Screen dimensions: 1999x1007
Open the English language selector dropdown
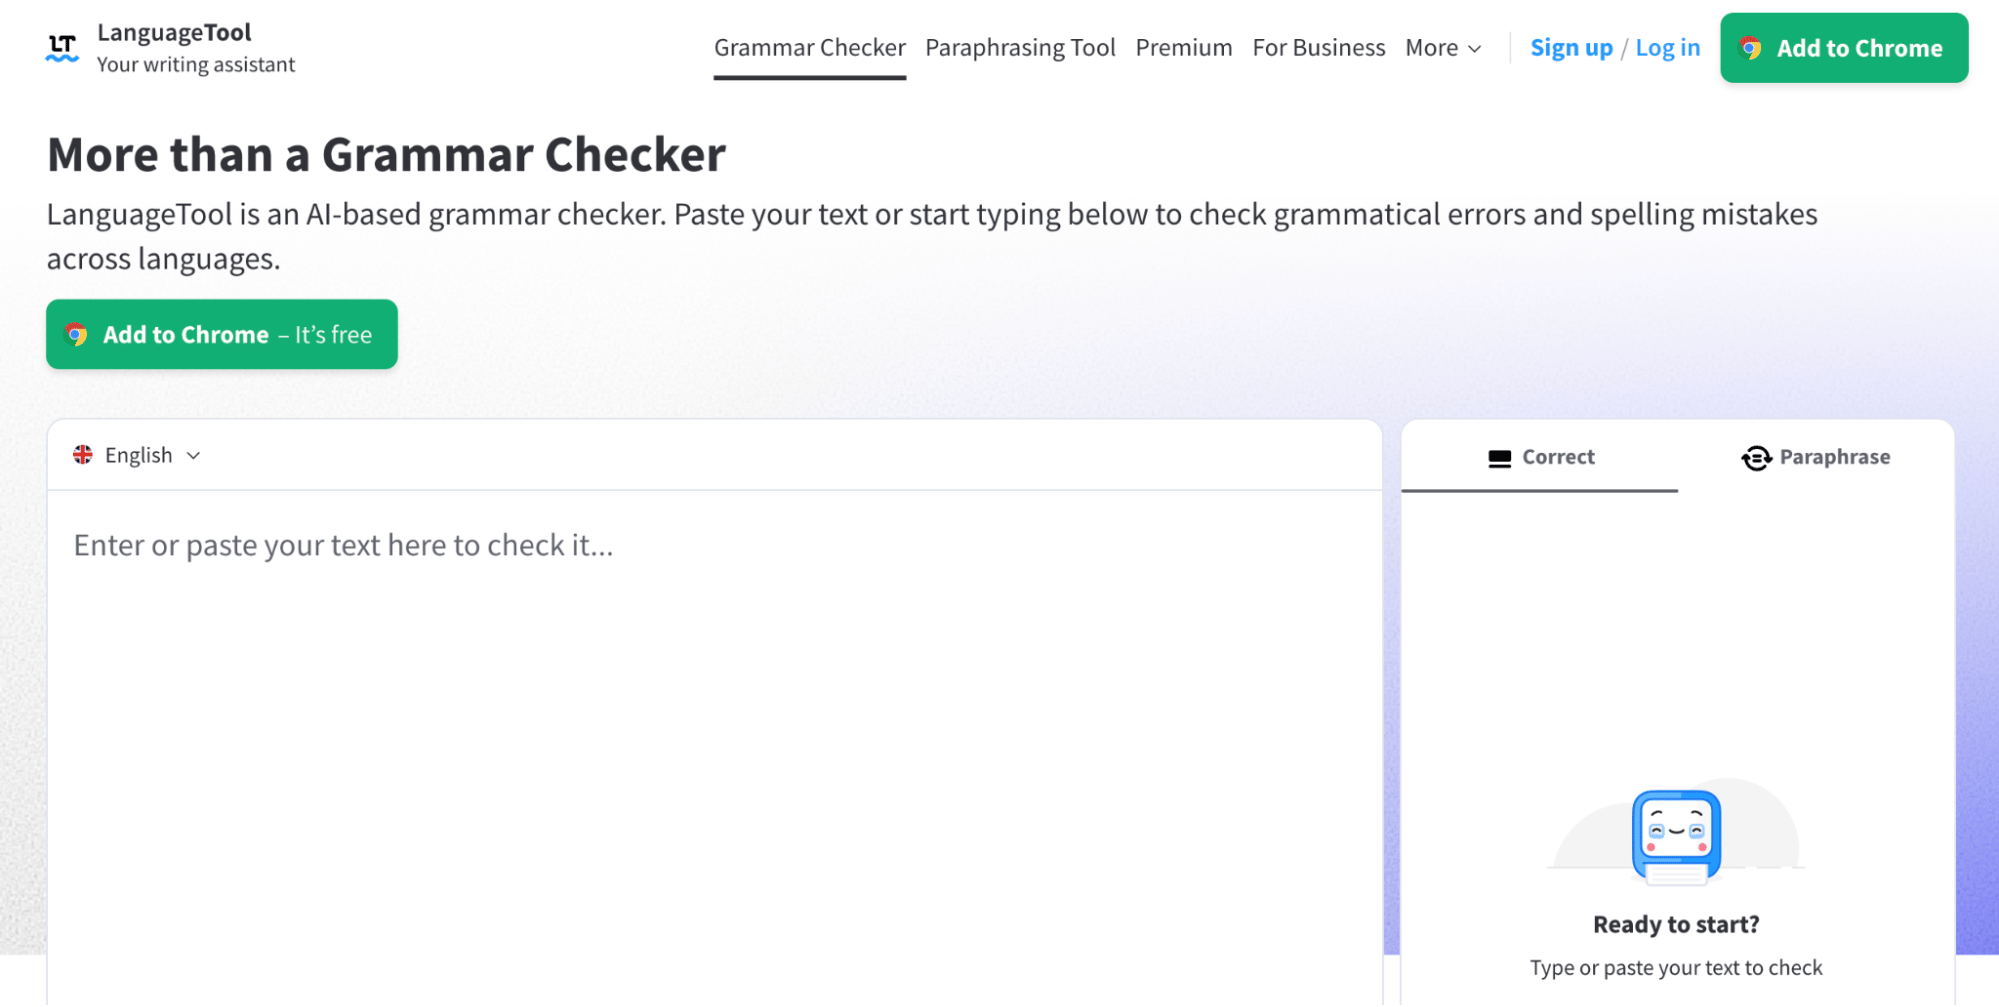coord(138,455)
